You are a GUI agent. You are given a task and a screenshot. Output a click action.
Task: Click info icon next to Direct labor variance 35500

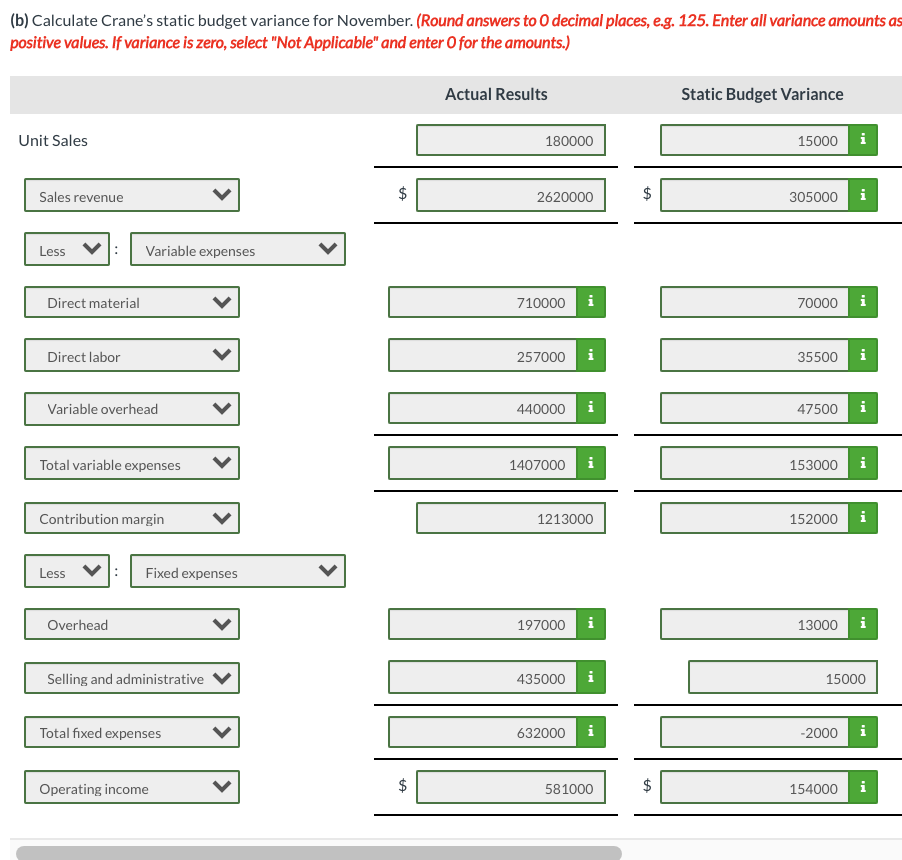point(863,356)
